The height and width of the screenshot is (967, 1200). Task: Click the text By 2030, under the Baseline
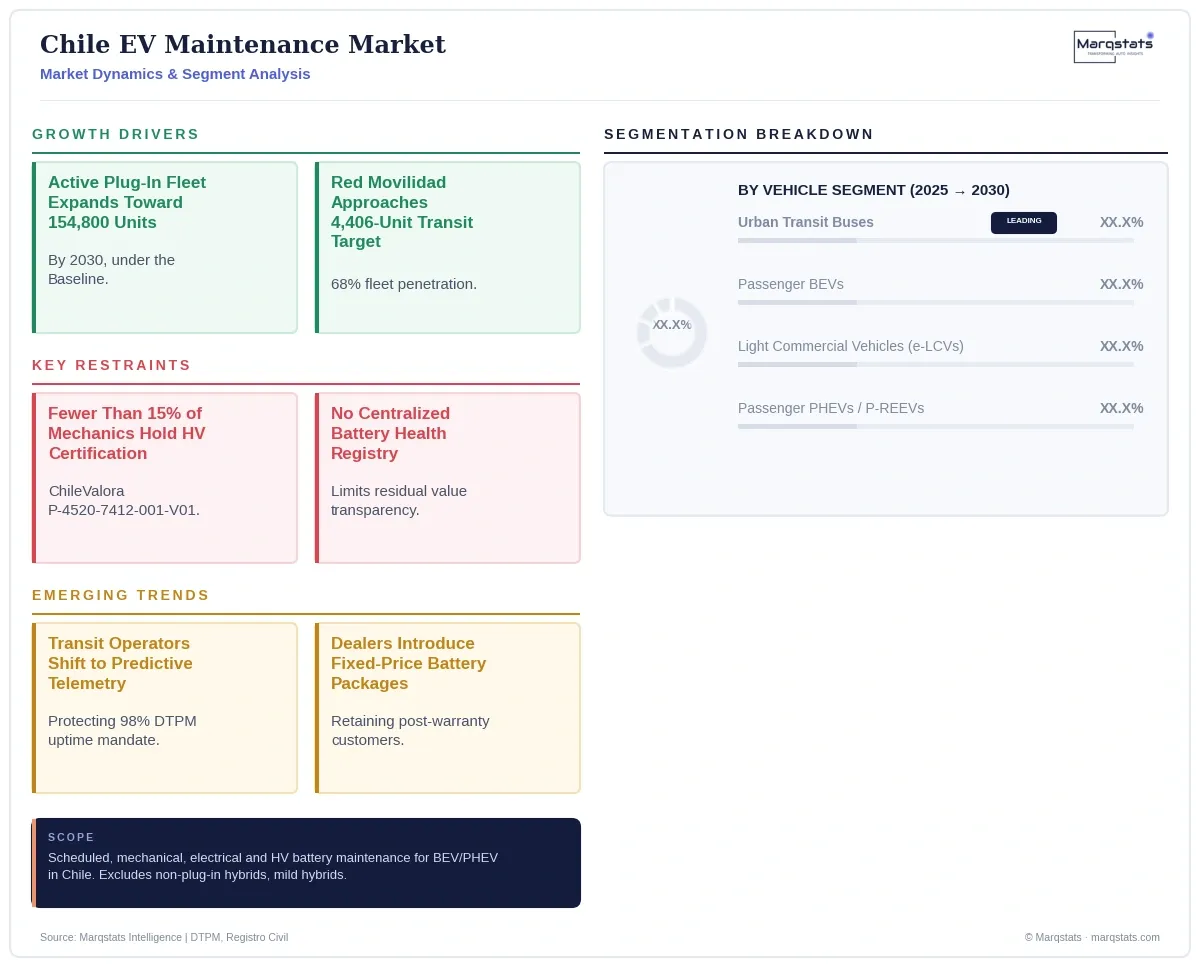coord(112,269)
